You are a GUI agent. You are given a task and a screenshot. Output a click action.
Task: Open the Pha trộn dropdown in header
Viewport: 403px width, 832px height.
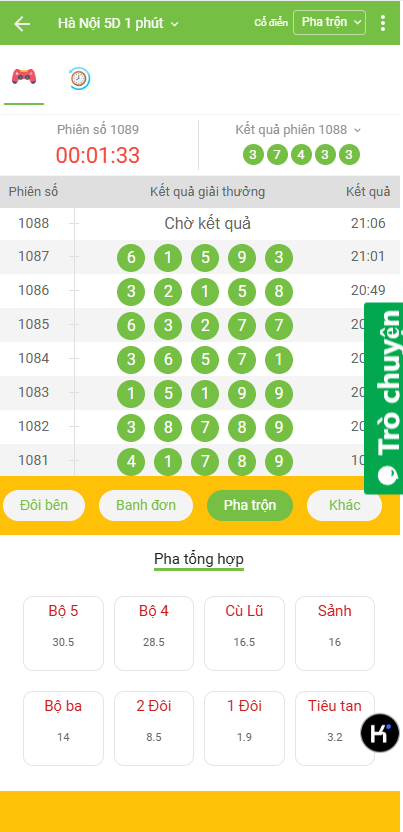(x=329, y=22)
